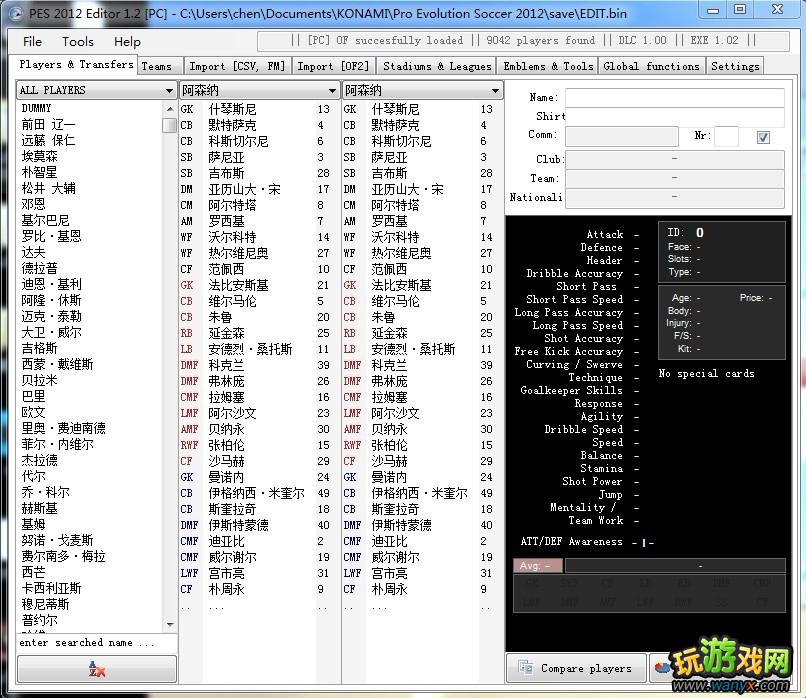Open the Settings tab
Screen dimensions: 806x698
click(x=735, y=66)
